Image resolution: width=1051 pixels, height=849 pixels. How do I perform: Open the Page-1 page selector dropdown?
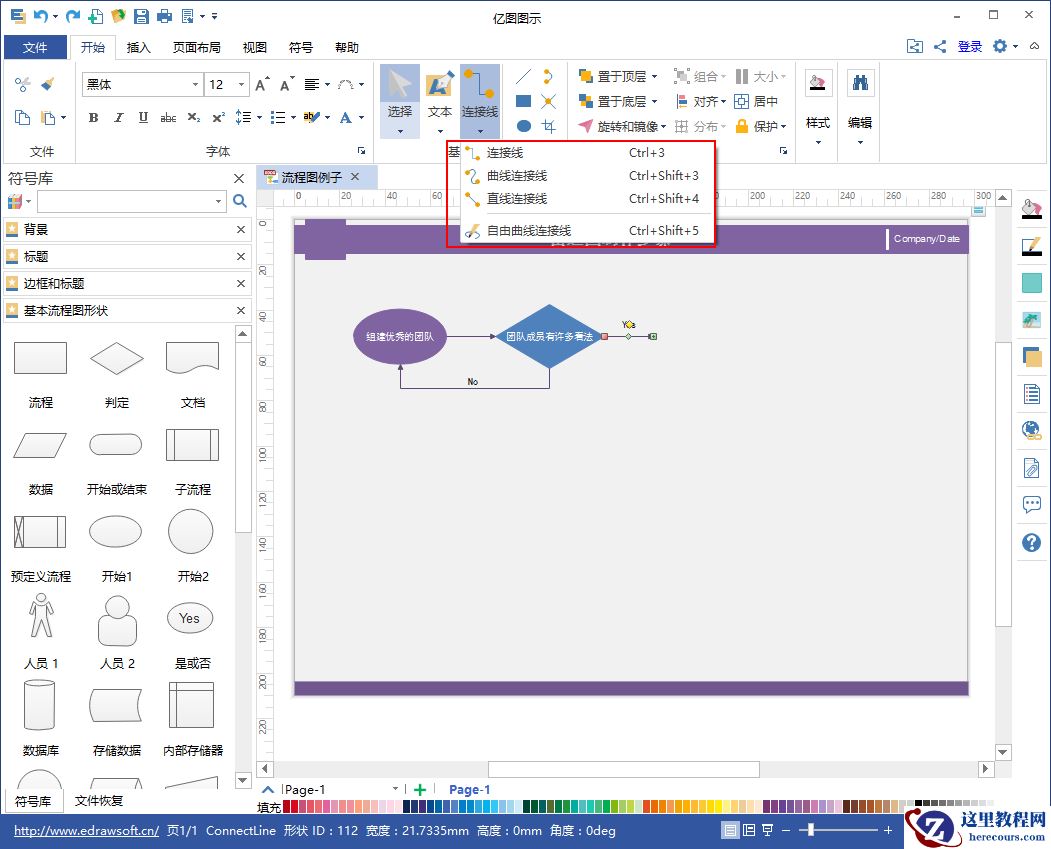coord(395,789)
